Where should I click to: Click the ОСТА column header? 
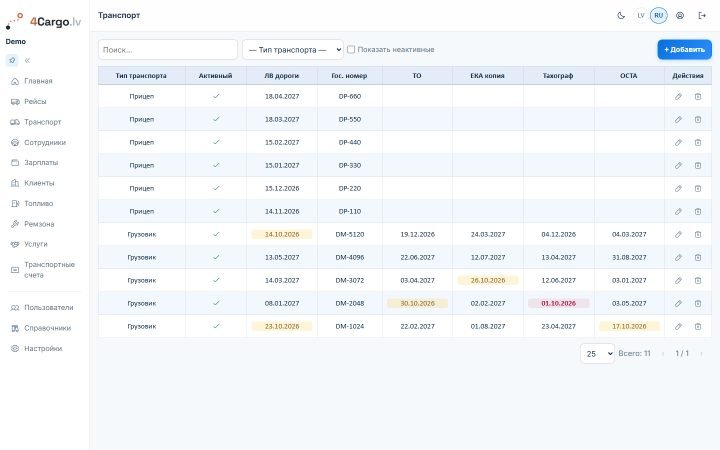[629, 76]
